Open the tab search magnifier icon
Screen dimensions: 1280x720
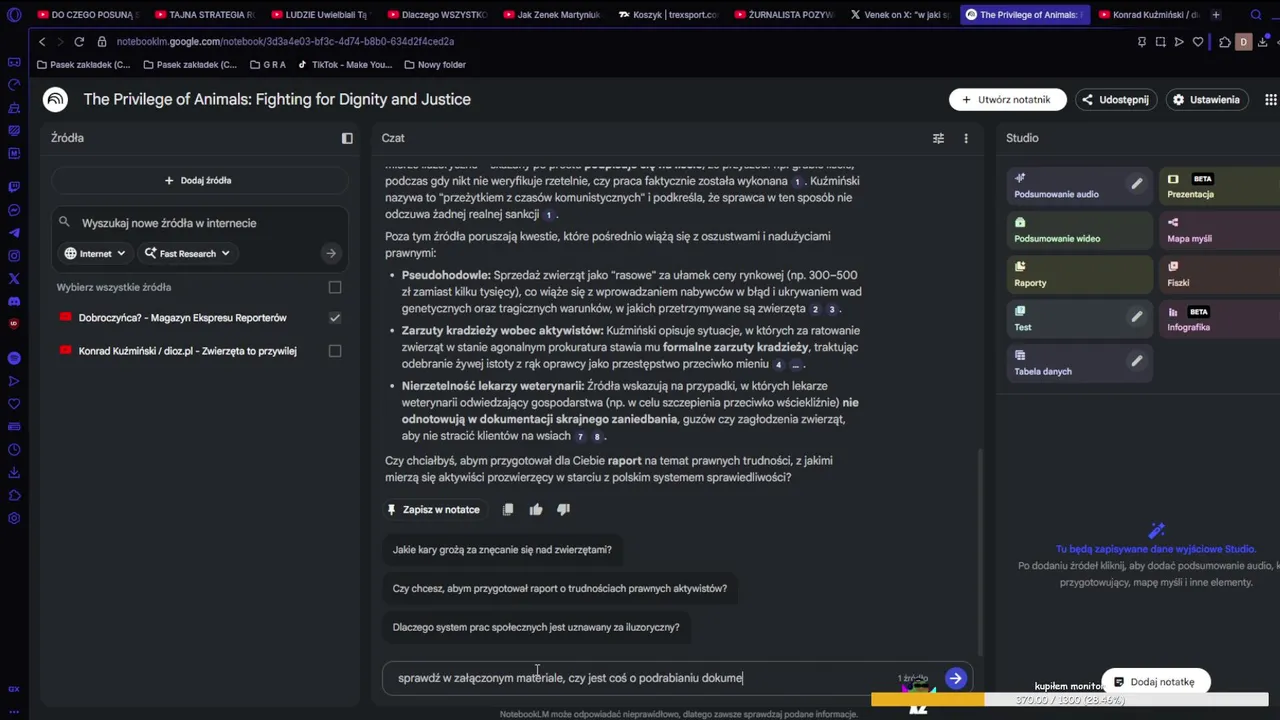point(1257,15)
